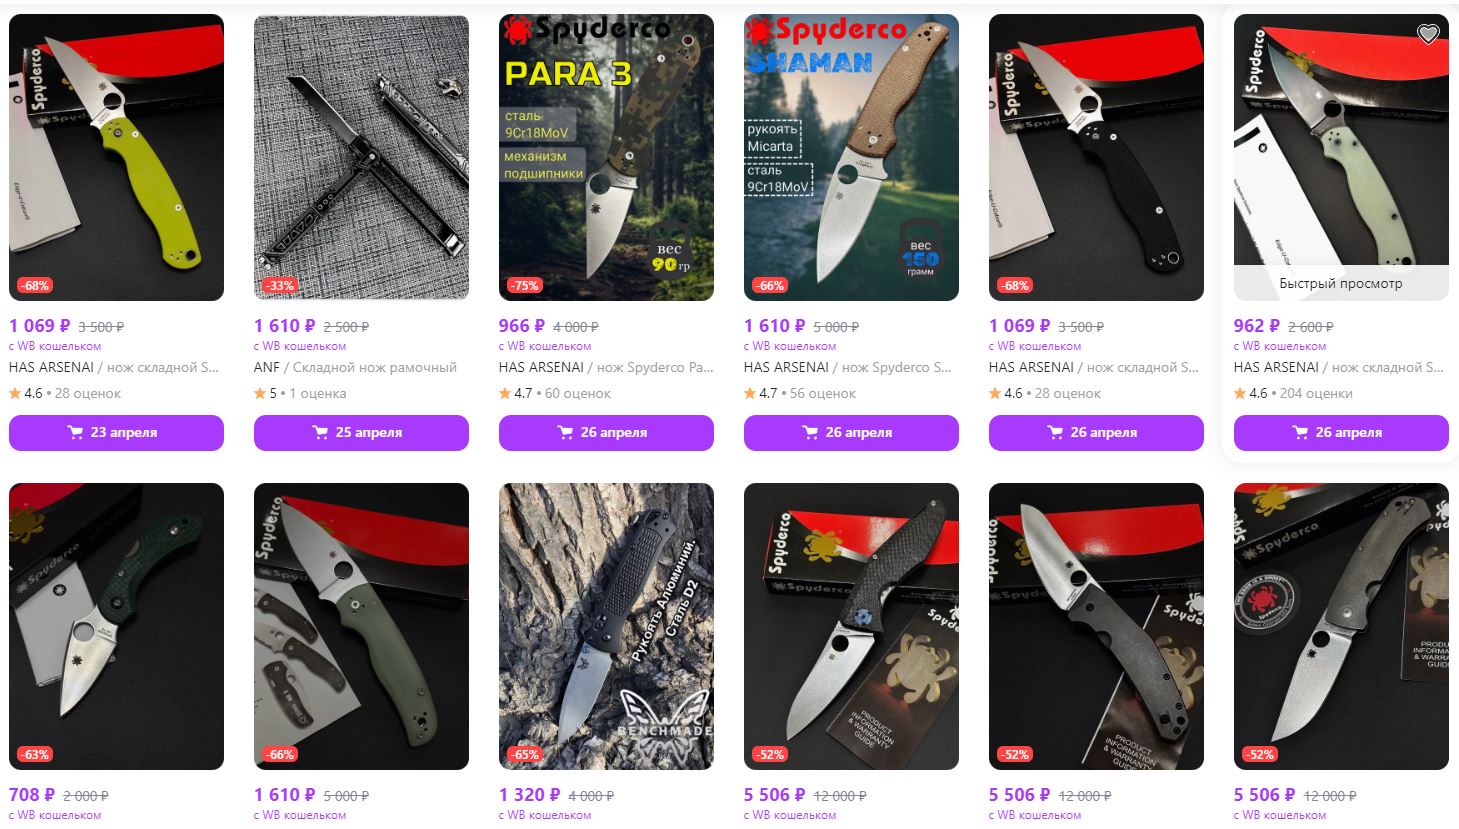Image resolution: width=1459 pixels, height=829 pixels.
Task: Click cart icon on 962 ₽ knife button
Action: (x=1300, y=433)
